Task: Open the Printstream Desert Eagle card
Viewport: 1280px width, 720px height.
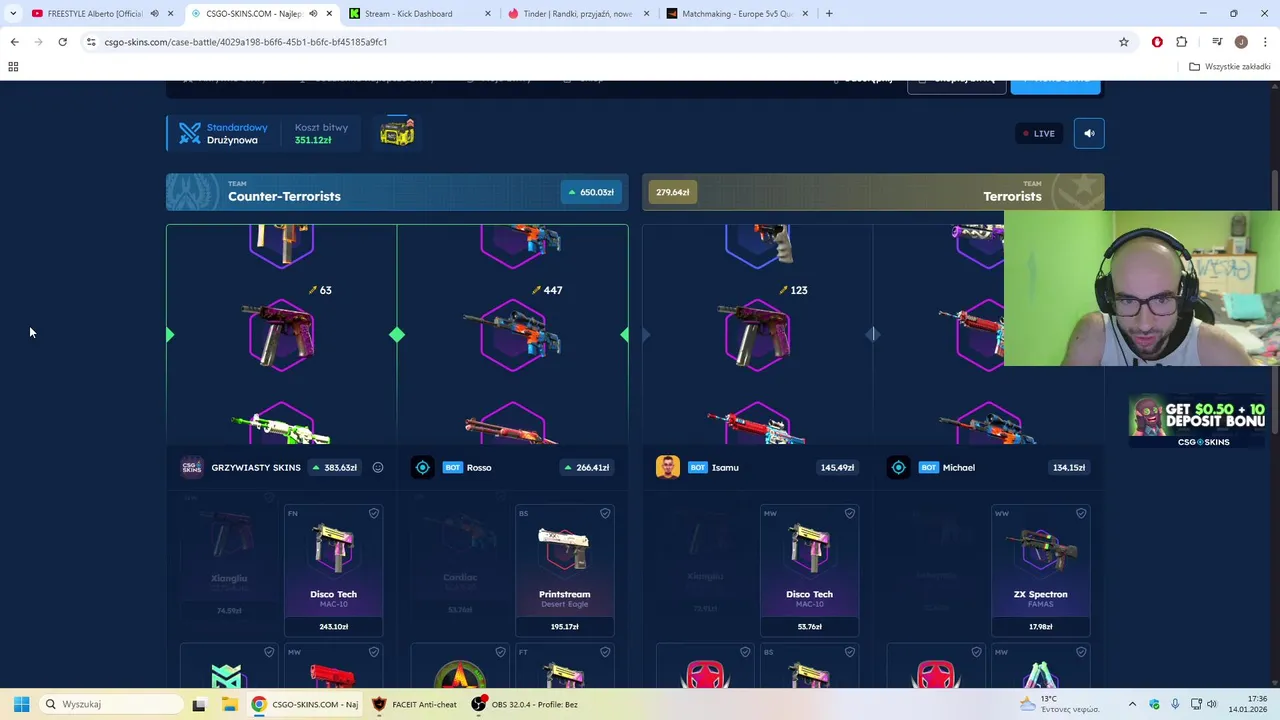Action: click(x=564, y=570)
